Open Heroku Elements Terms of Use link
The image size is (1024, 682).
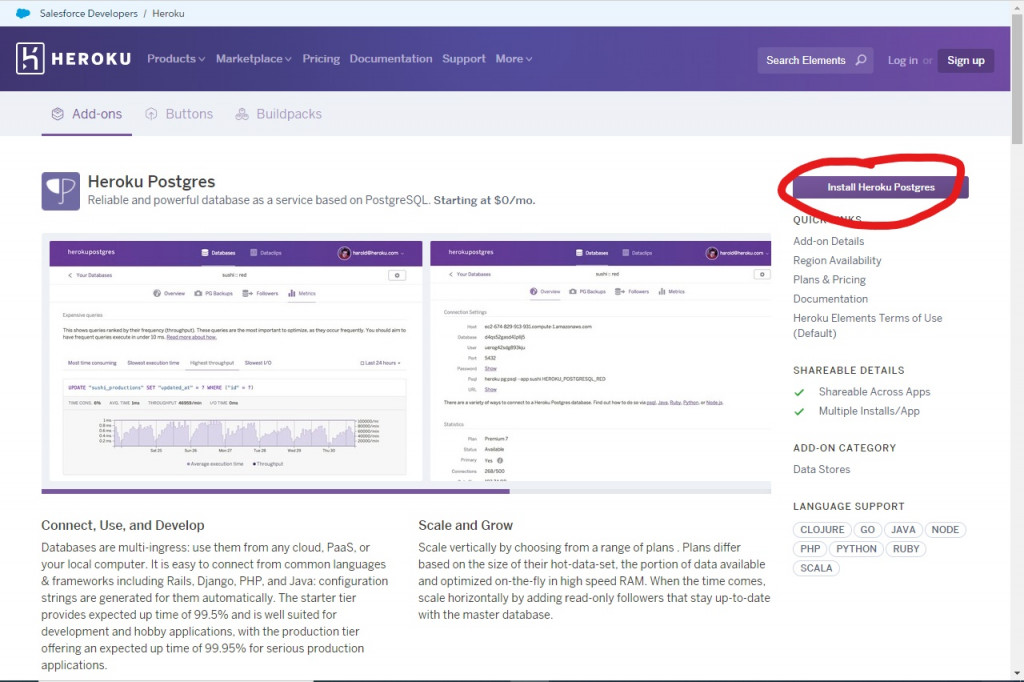click(867, 325)
